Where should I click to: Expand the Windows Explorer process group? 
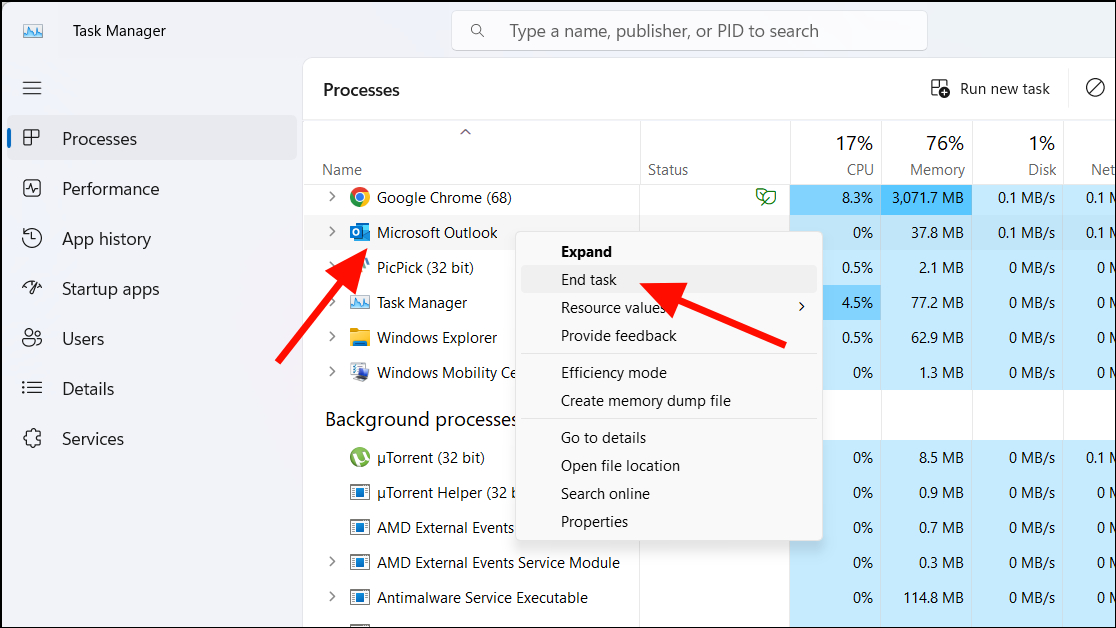(332, 336)
